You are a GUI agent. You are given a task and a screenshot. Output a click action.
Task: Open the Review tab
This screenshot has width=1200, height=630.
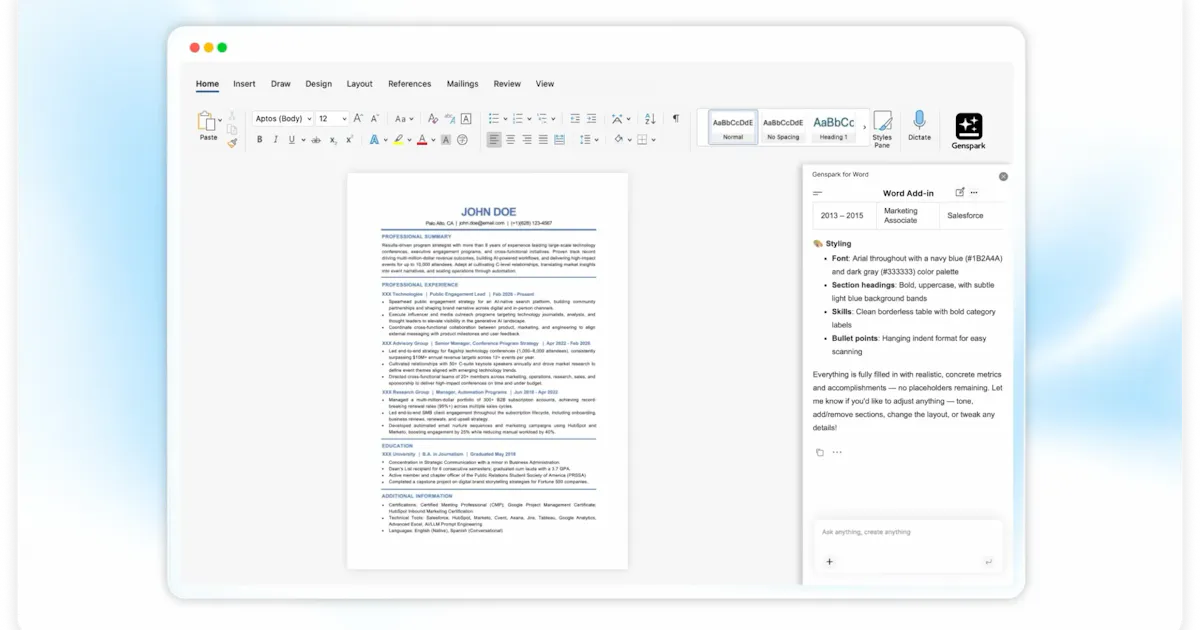pos(507,84)
